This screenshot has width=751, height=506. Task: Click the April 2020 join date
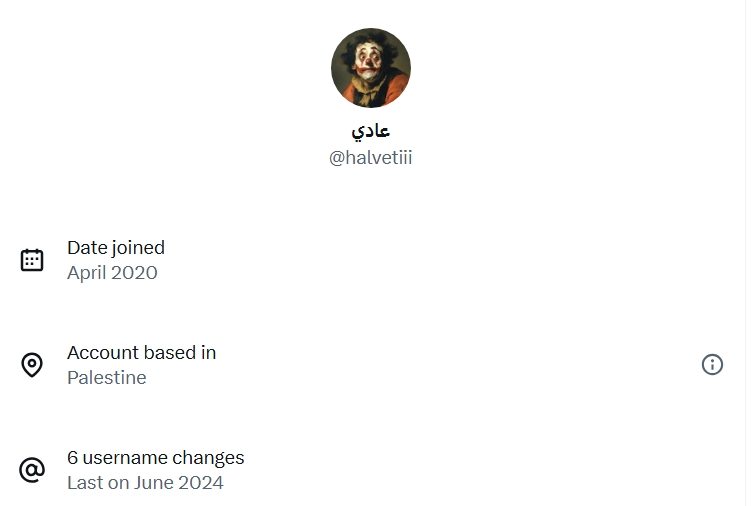coord(112,273)
